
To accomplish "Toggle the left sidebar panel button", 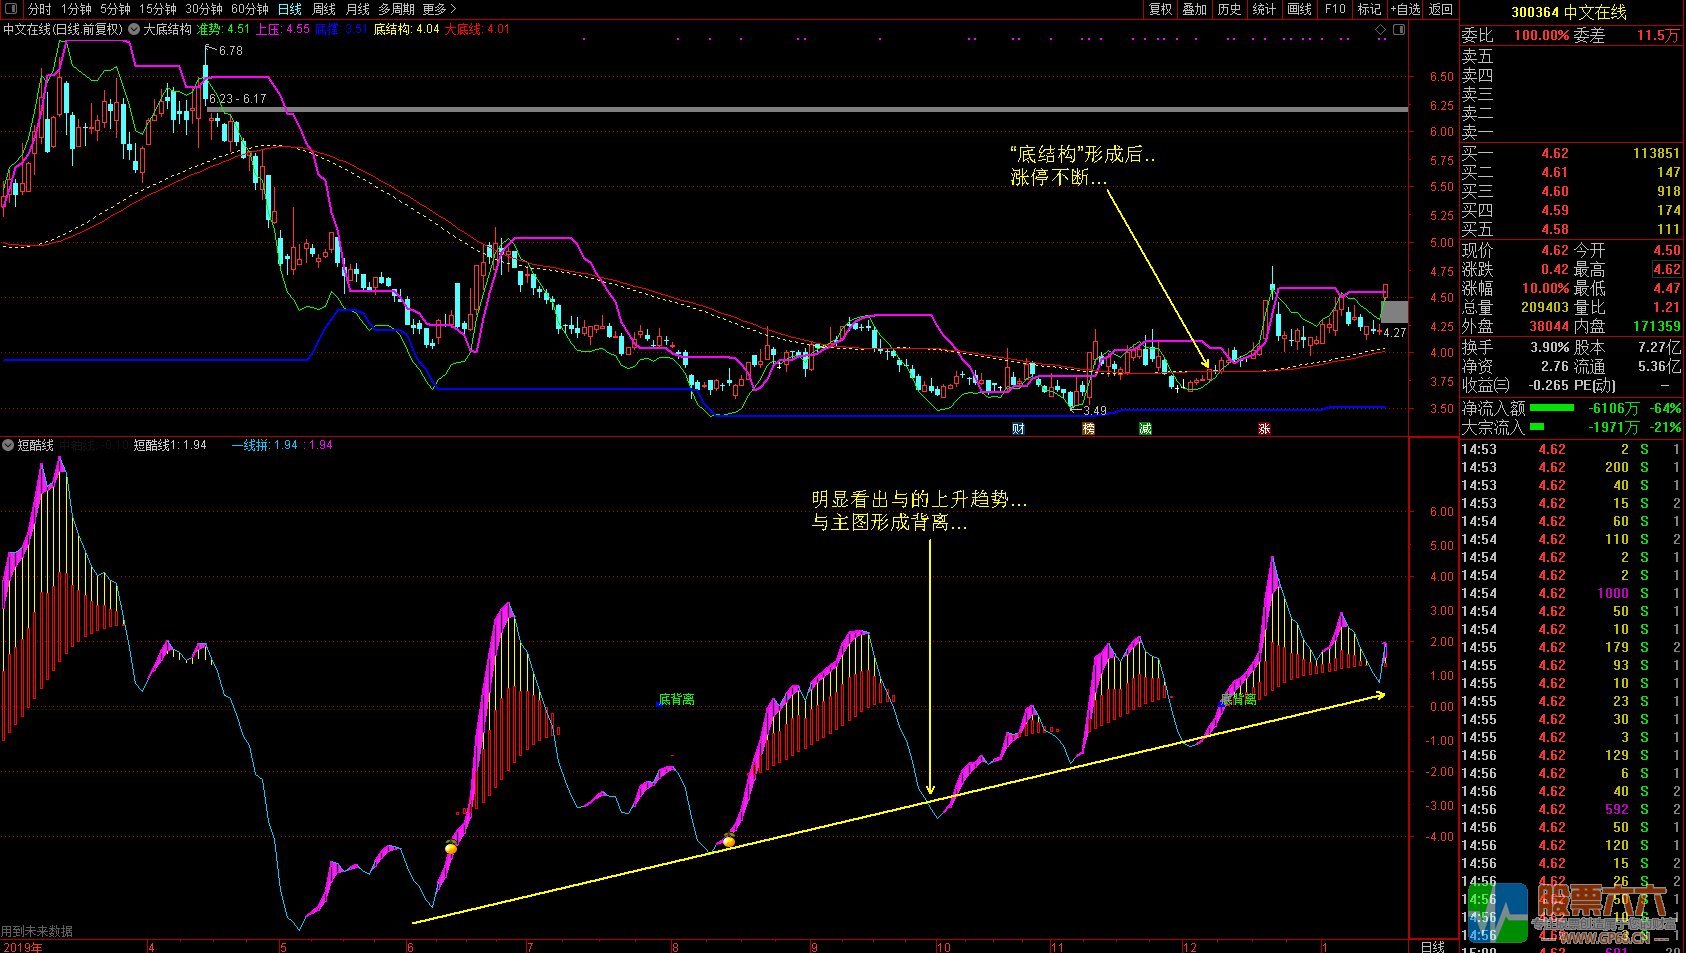I will (x=11, y=9).
